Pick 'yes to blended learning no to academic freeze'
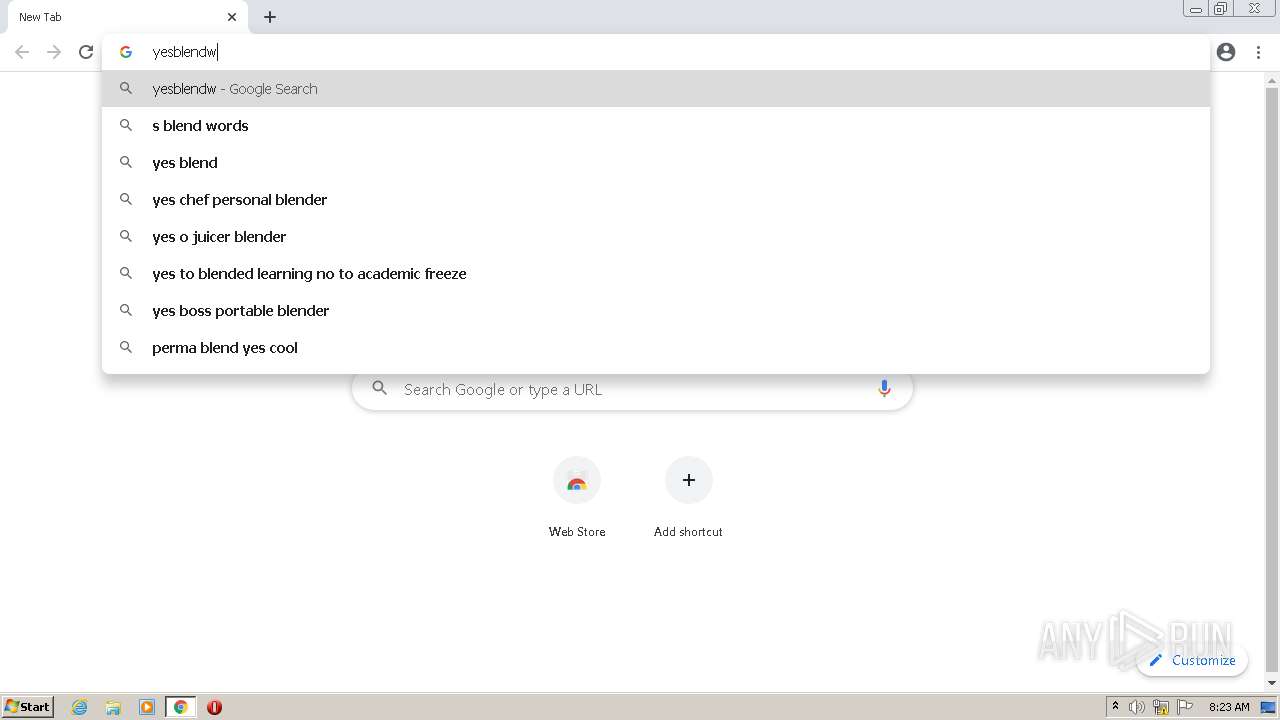Image resolution: width=1280 pixels, height=720 pixels. (x=656, y=274)
